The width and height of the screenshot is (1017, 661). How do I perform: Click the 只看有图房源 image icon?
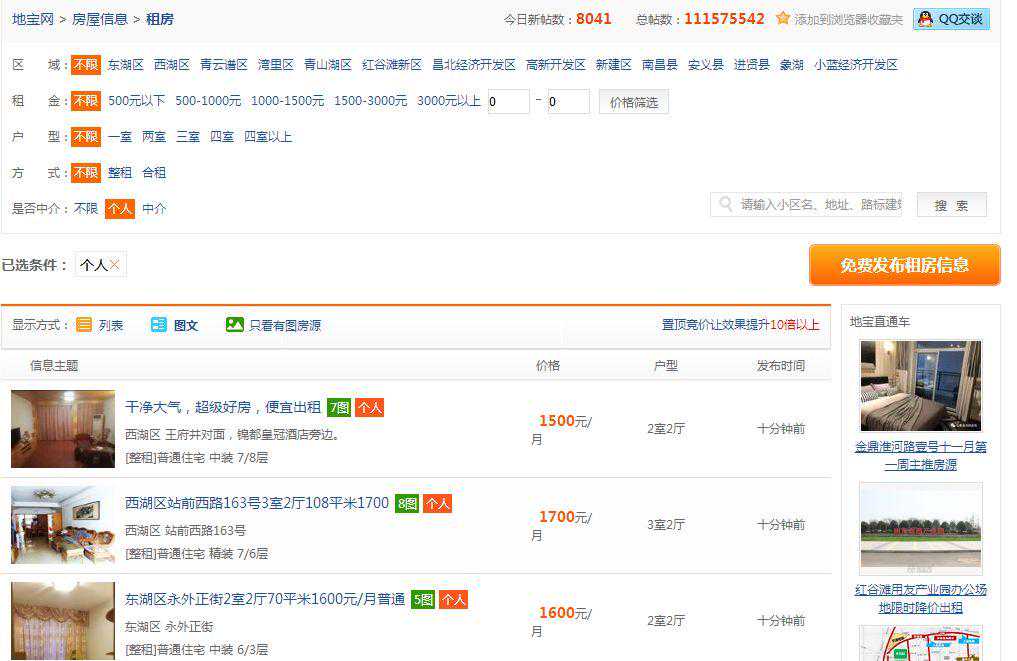(x=235, y=325)
